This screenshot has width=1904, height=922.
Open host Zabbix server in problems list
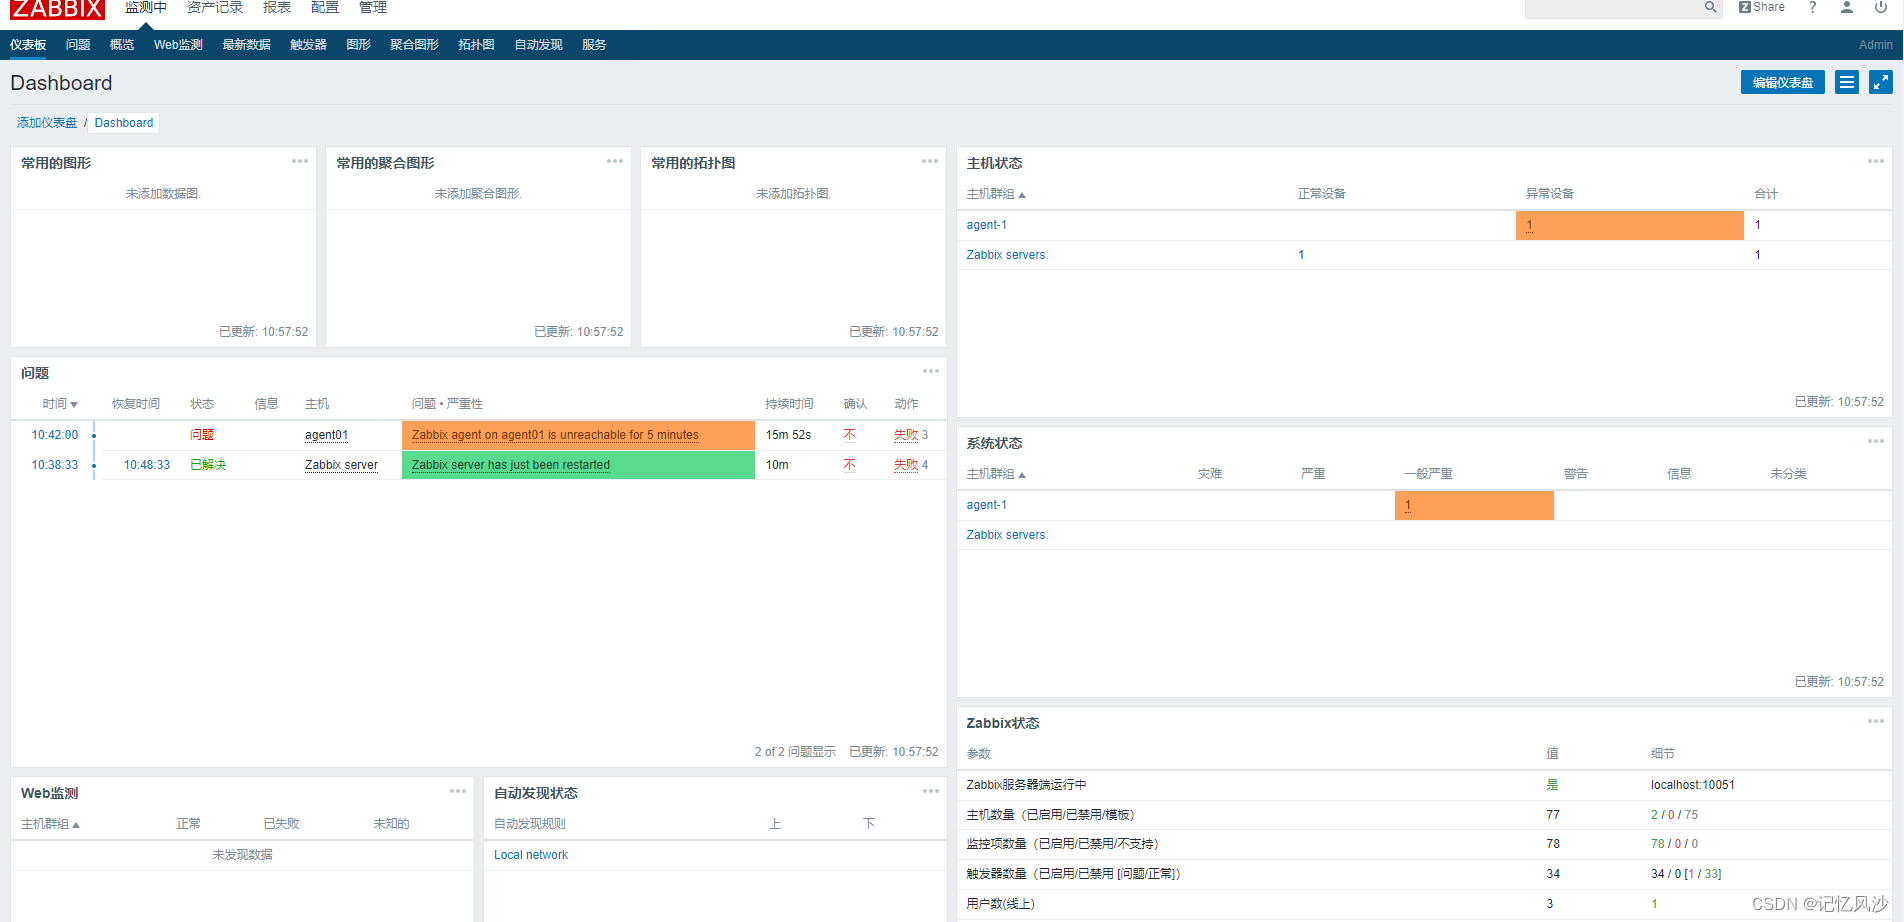(x=341, y=465)
